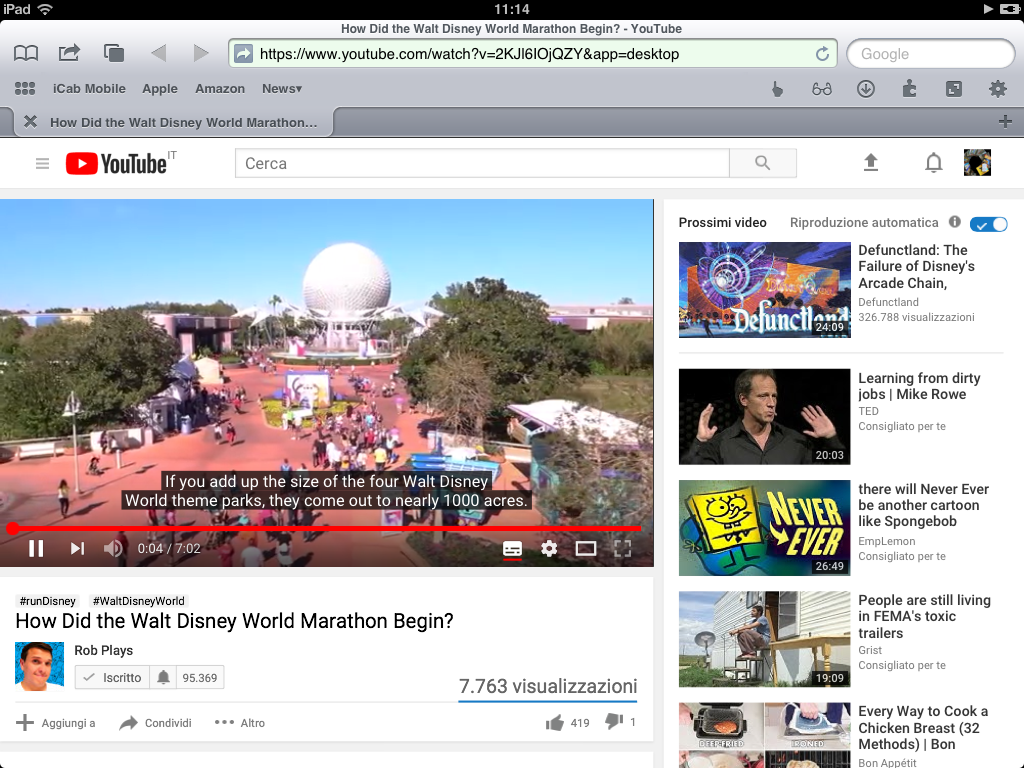Toggle channel notification bell beside Iscritto
The image size is (1024, 768).
coord(163,678)
